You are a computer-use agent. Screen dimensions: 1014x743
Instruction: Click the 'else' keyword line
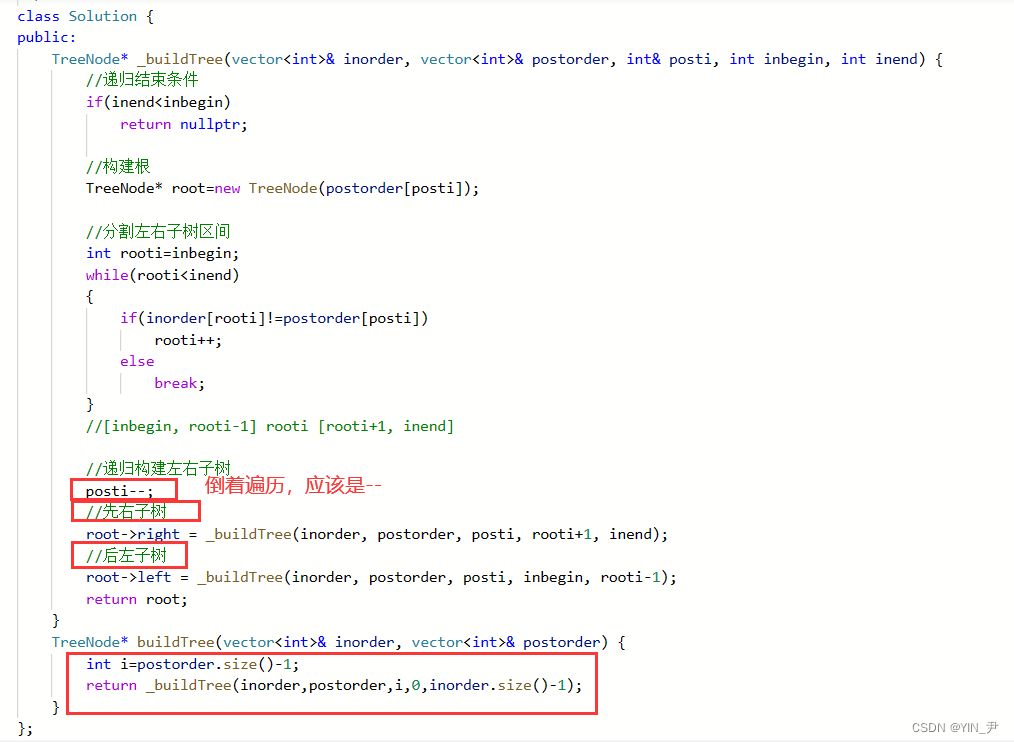(x=137, y=361)
